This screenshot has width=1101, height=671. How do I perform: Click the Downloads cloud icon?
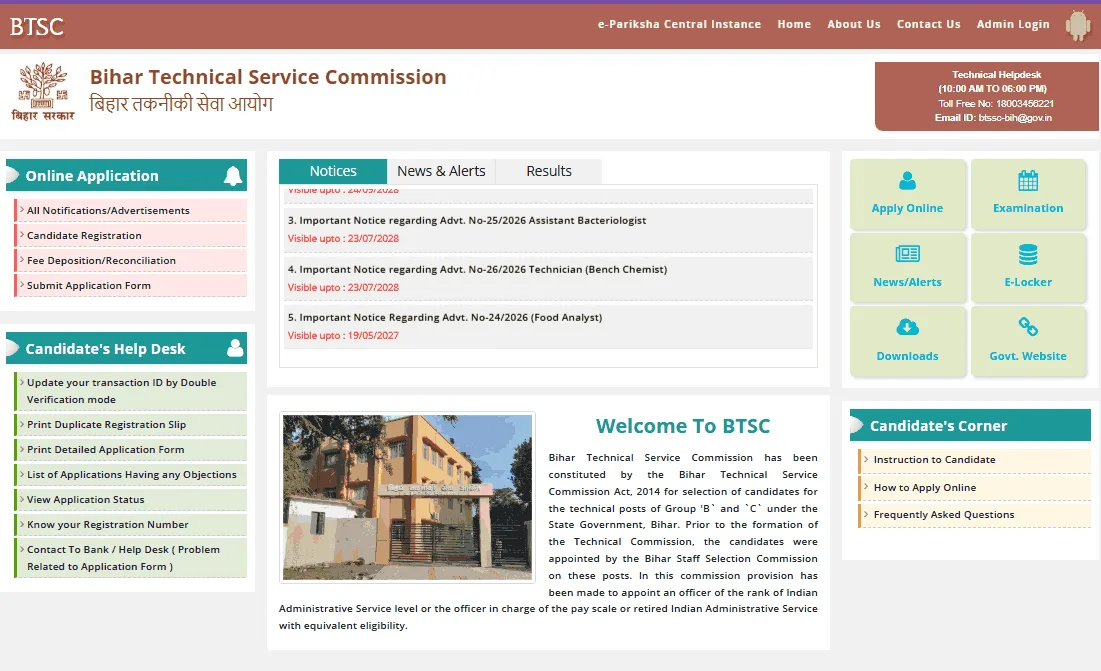tap(907, 327)
